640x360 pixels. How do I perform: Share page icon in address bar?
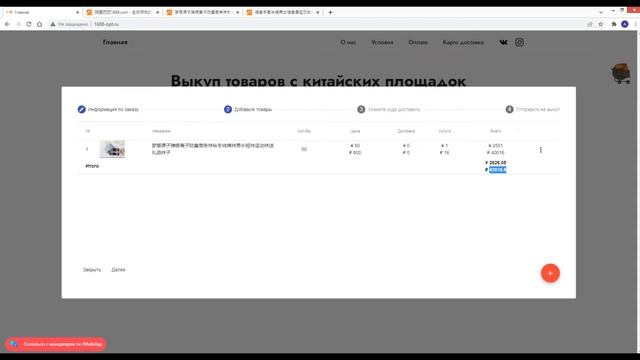coord(590,24)
